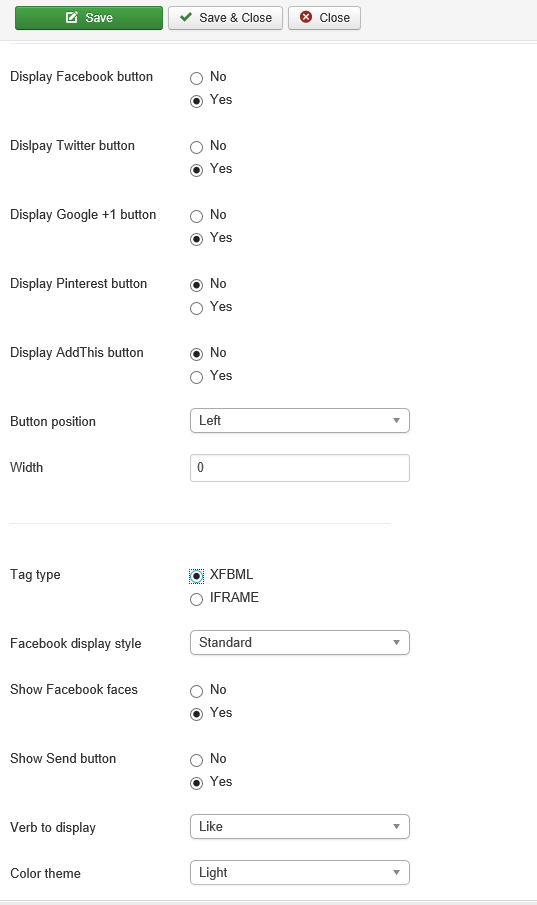Click the green Save button

pos(89,18)
